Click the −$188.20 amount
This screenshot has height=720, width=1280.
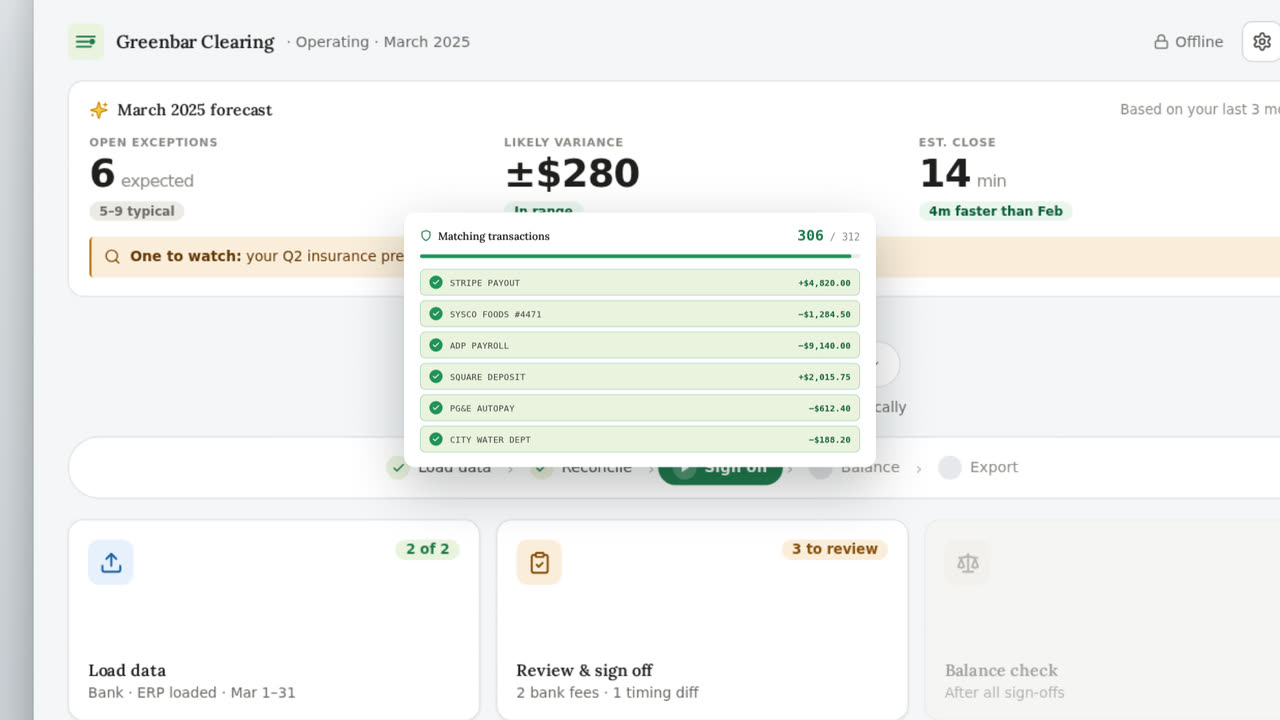[x=829, y=439]
